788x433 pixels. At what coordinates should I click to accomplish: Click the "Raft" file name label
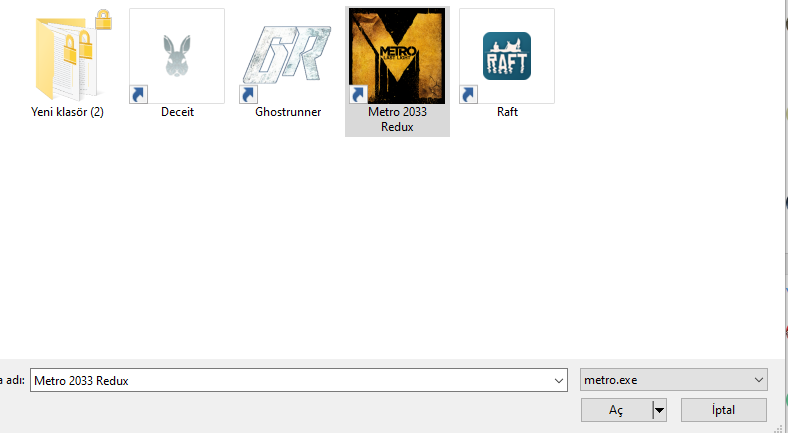(507, 112)
